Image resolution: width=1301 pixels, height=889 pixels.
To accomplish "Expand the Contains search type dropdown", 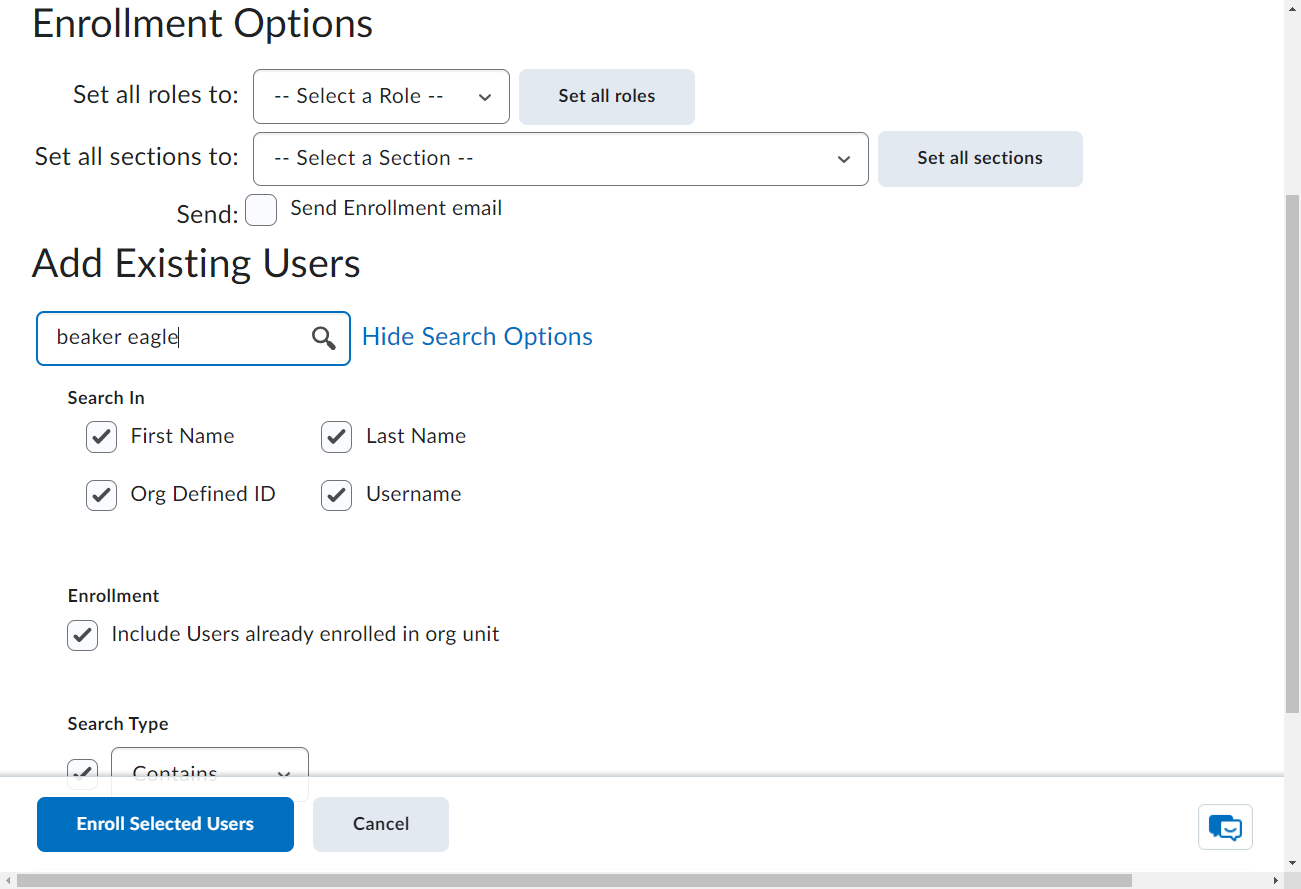I will pyautogui.click(x=210, y=762).
